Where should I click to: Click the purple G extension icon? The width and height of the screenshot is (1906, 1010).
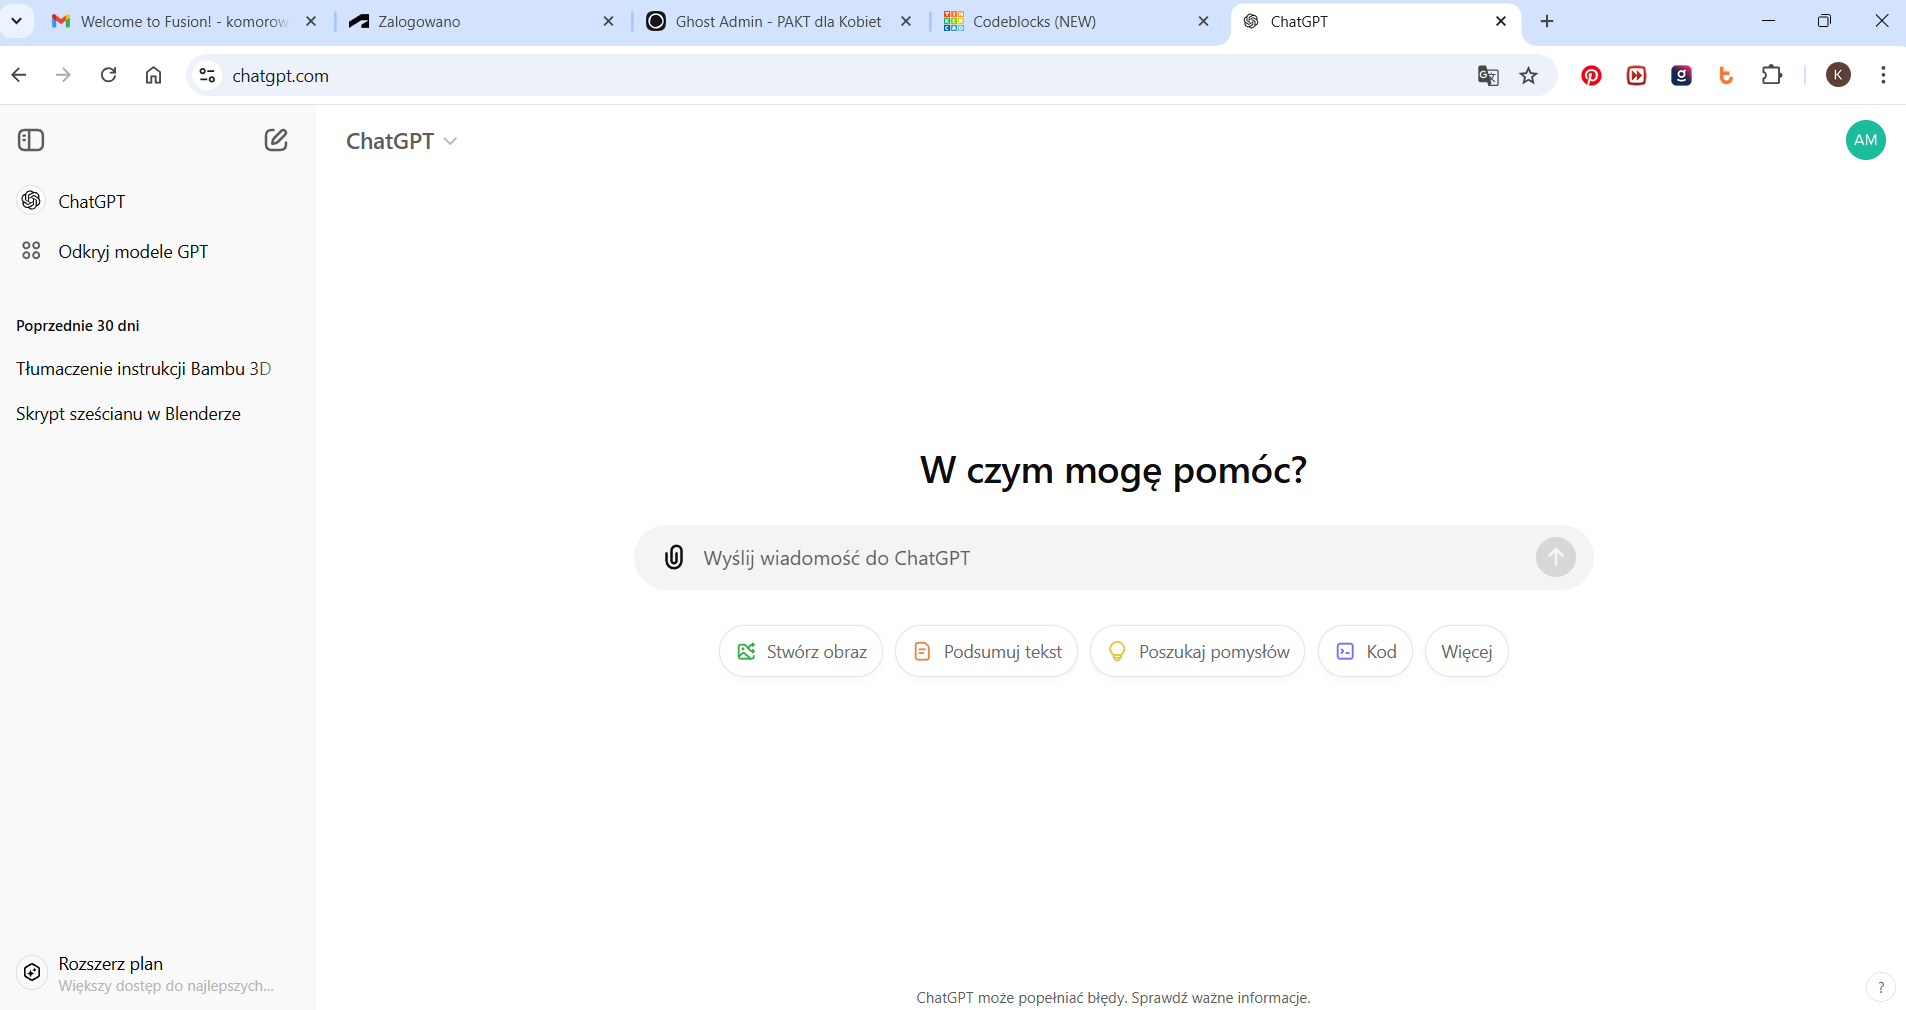1681,75
